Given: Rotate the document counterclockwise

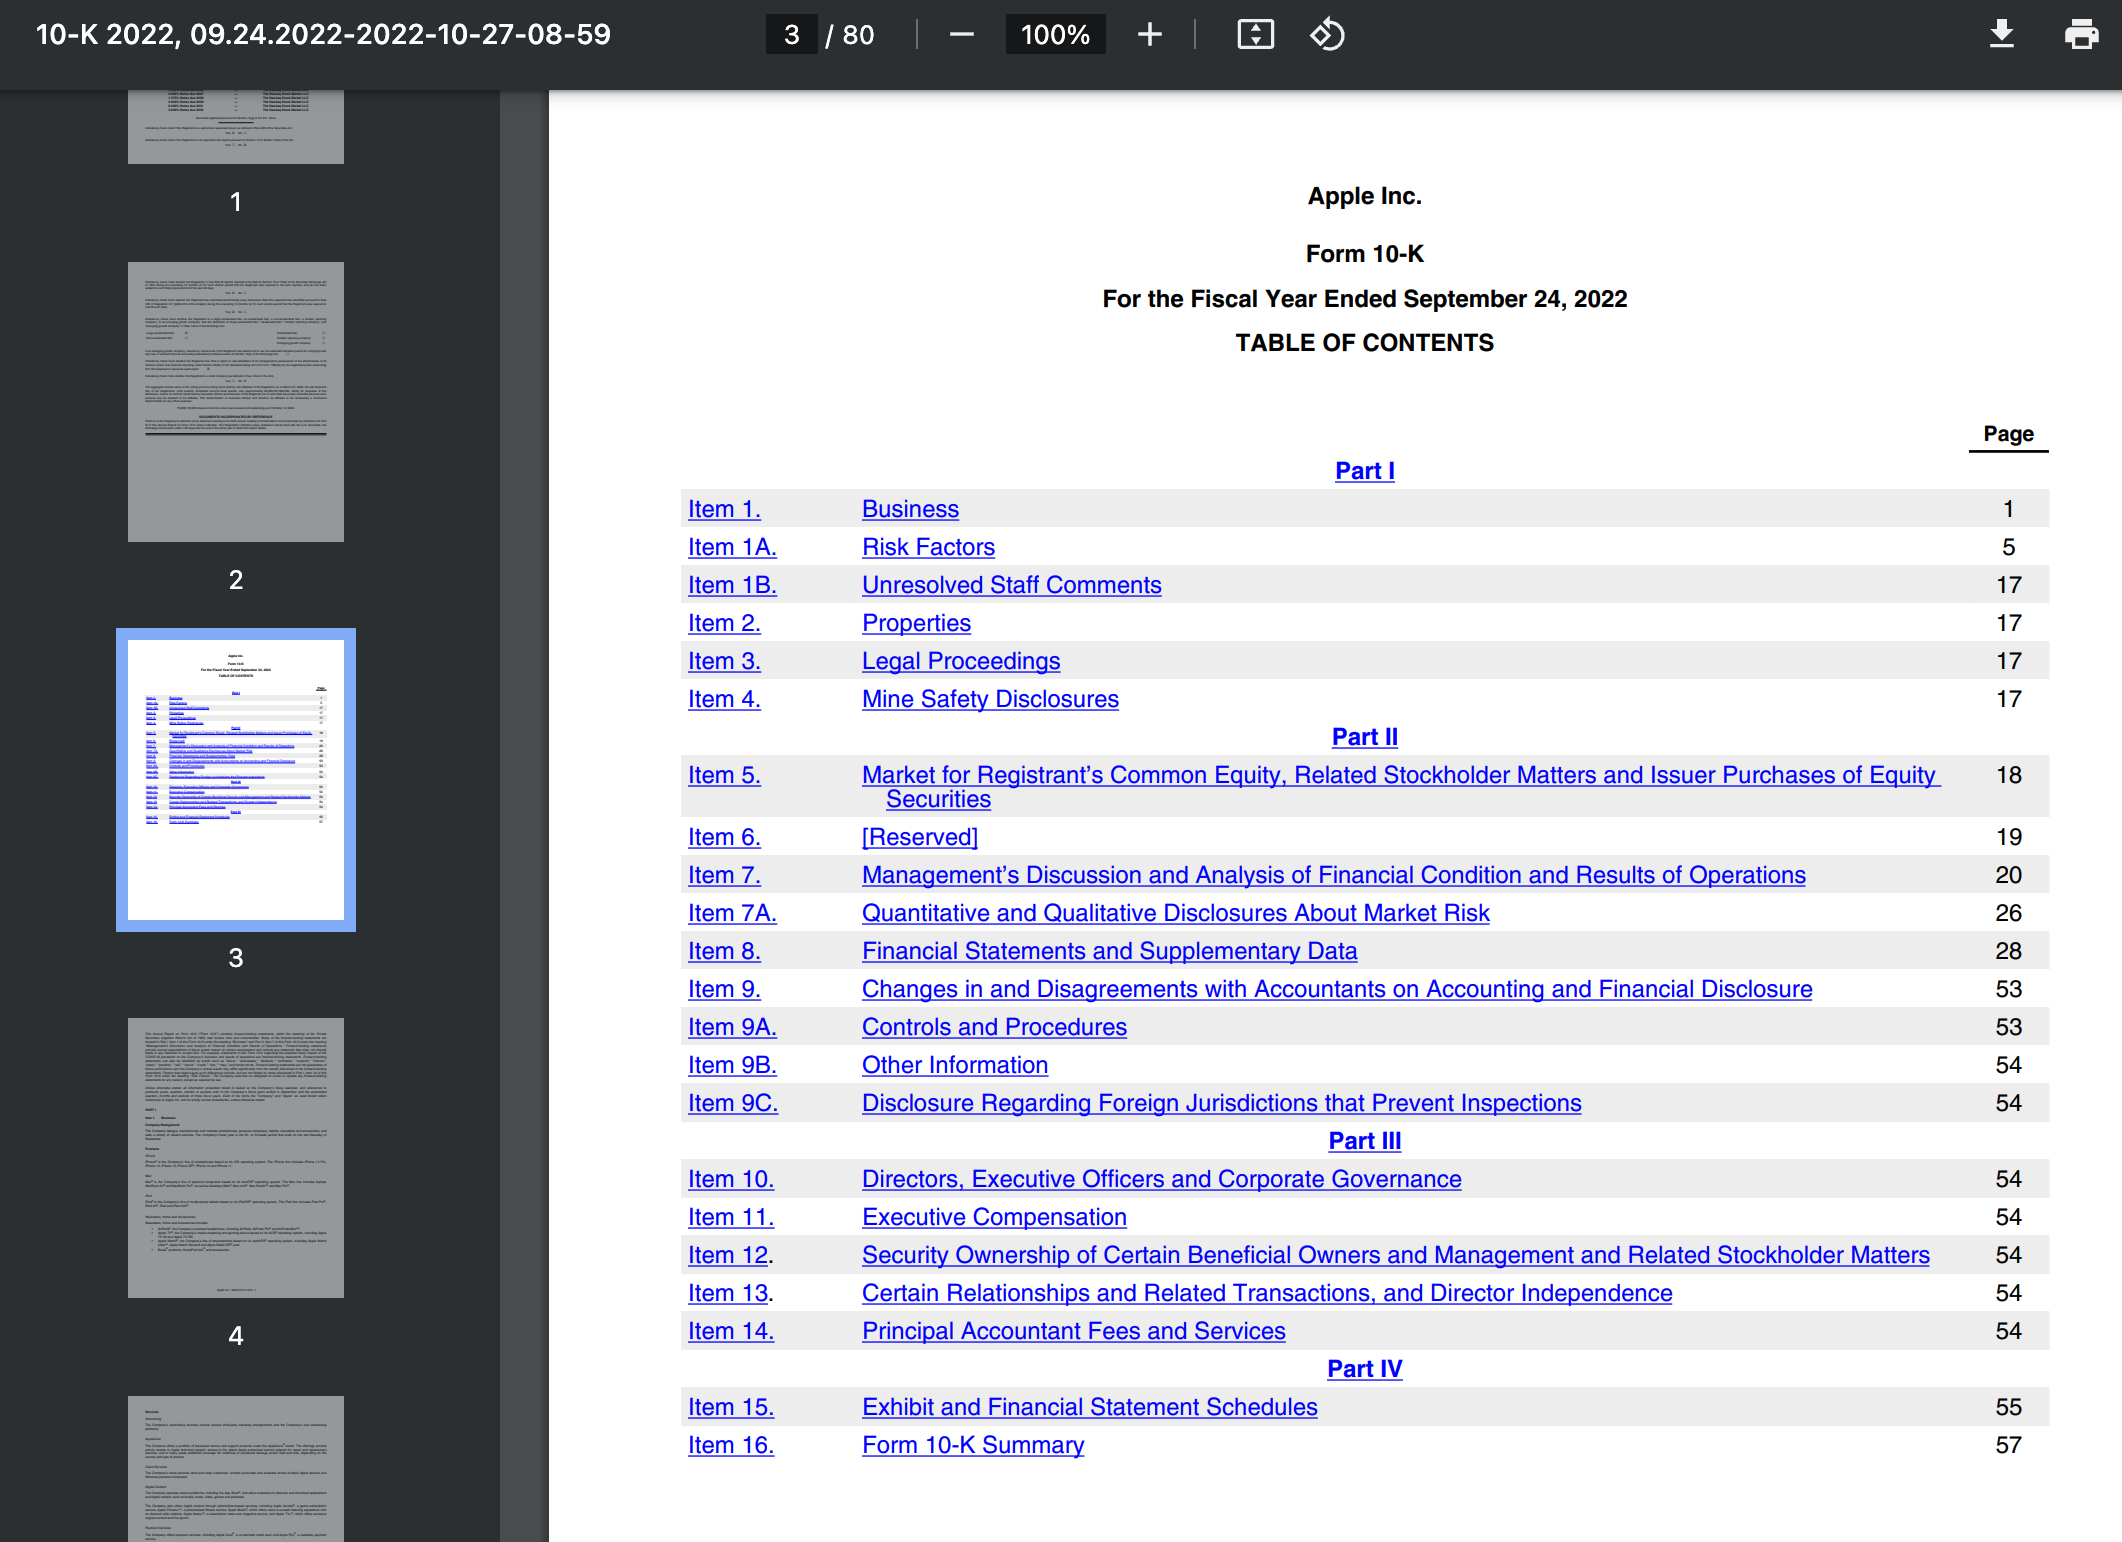Looking at the screenshot, I should 1327,35.
